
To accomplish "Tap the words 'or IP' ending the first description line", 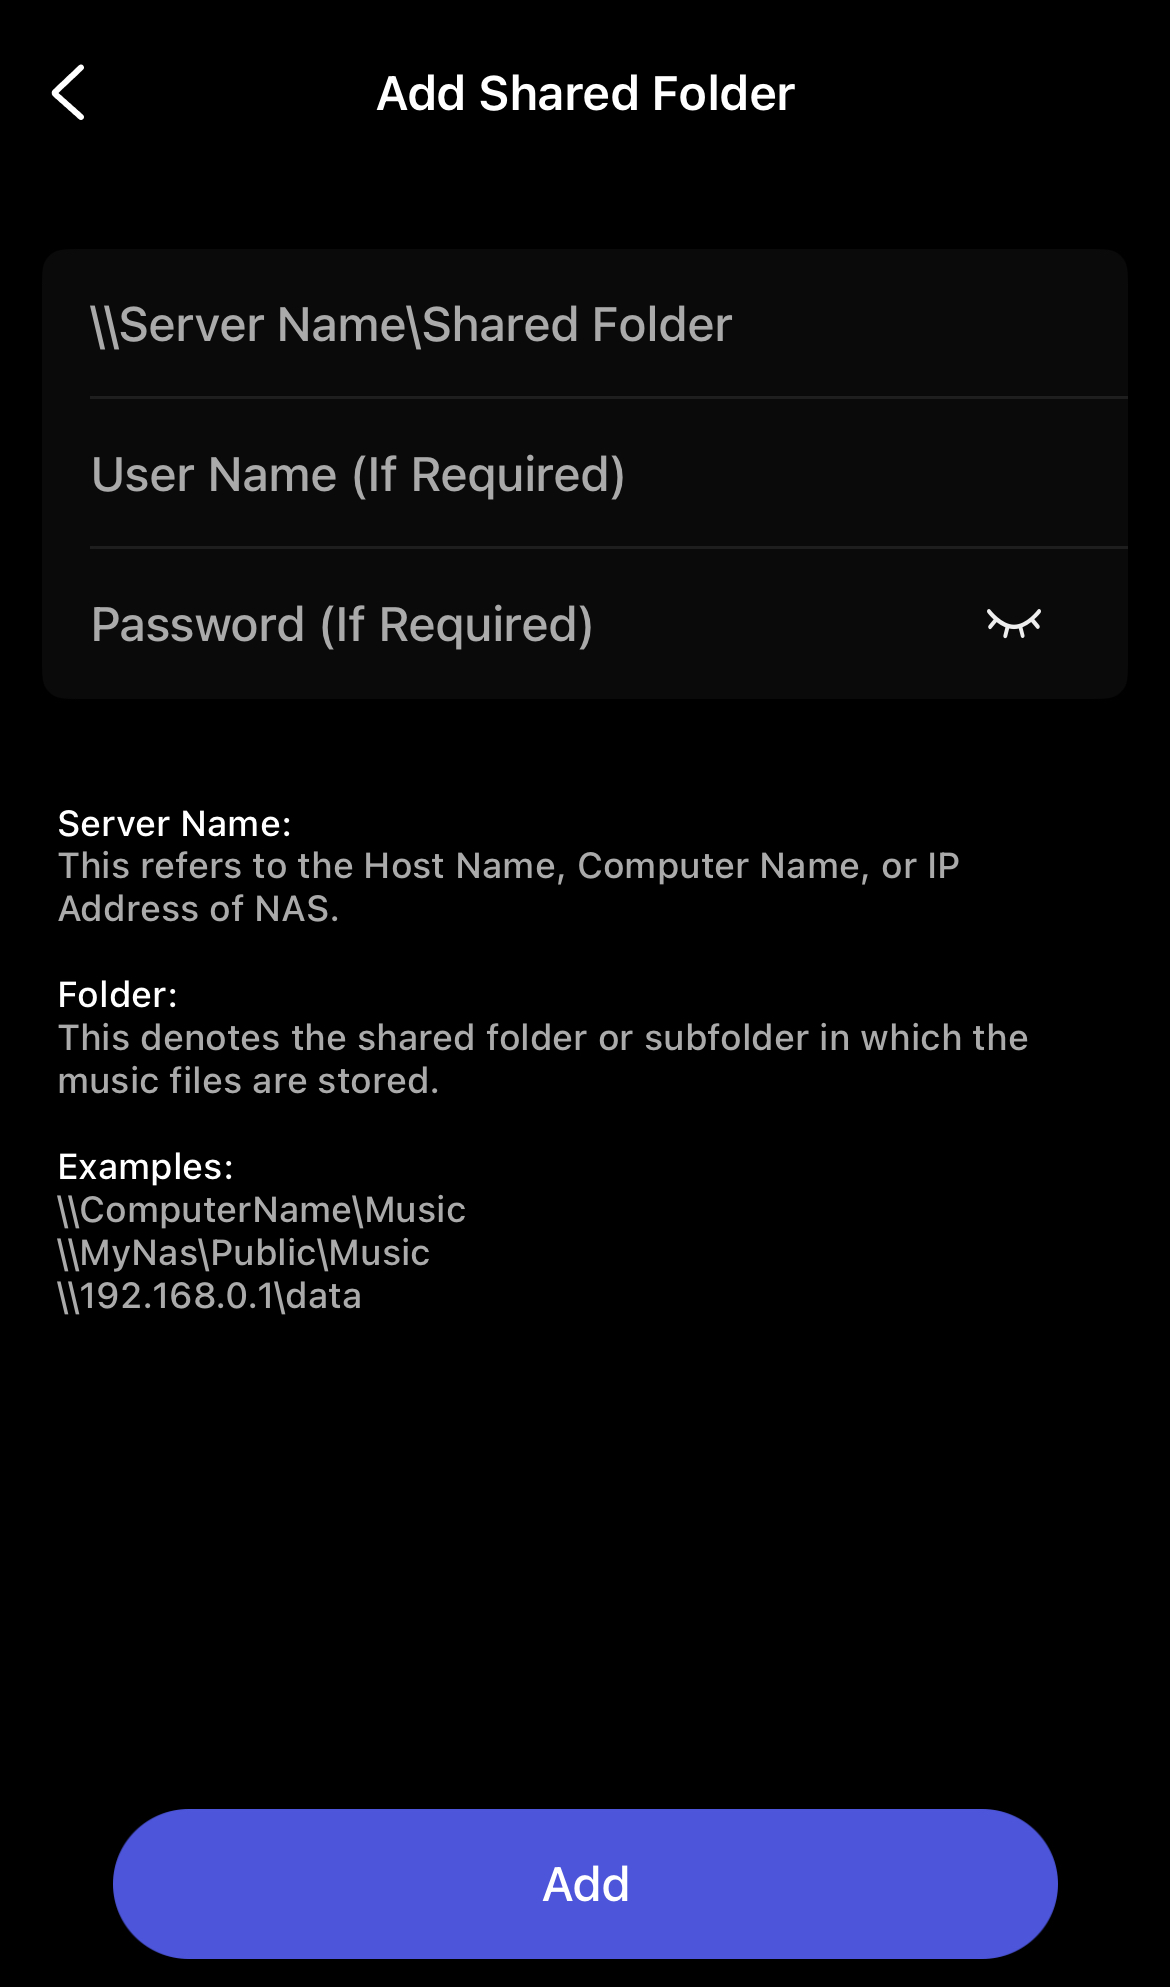I will [920, 866].
